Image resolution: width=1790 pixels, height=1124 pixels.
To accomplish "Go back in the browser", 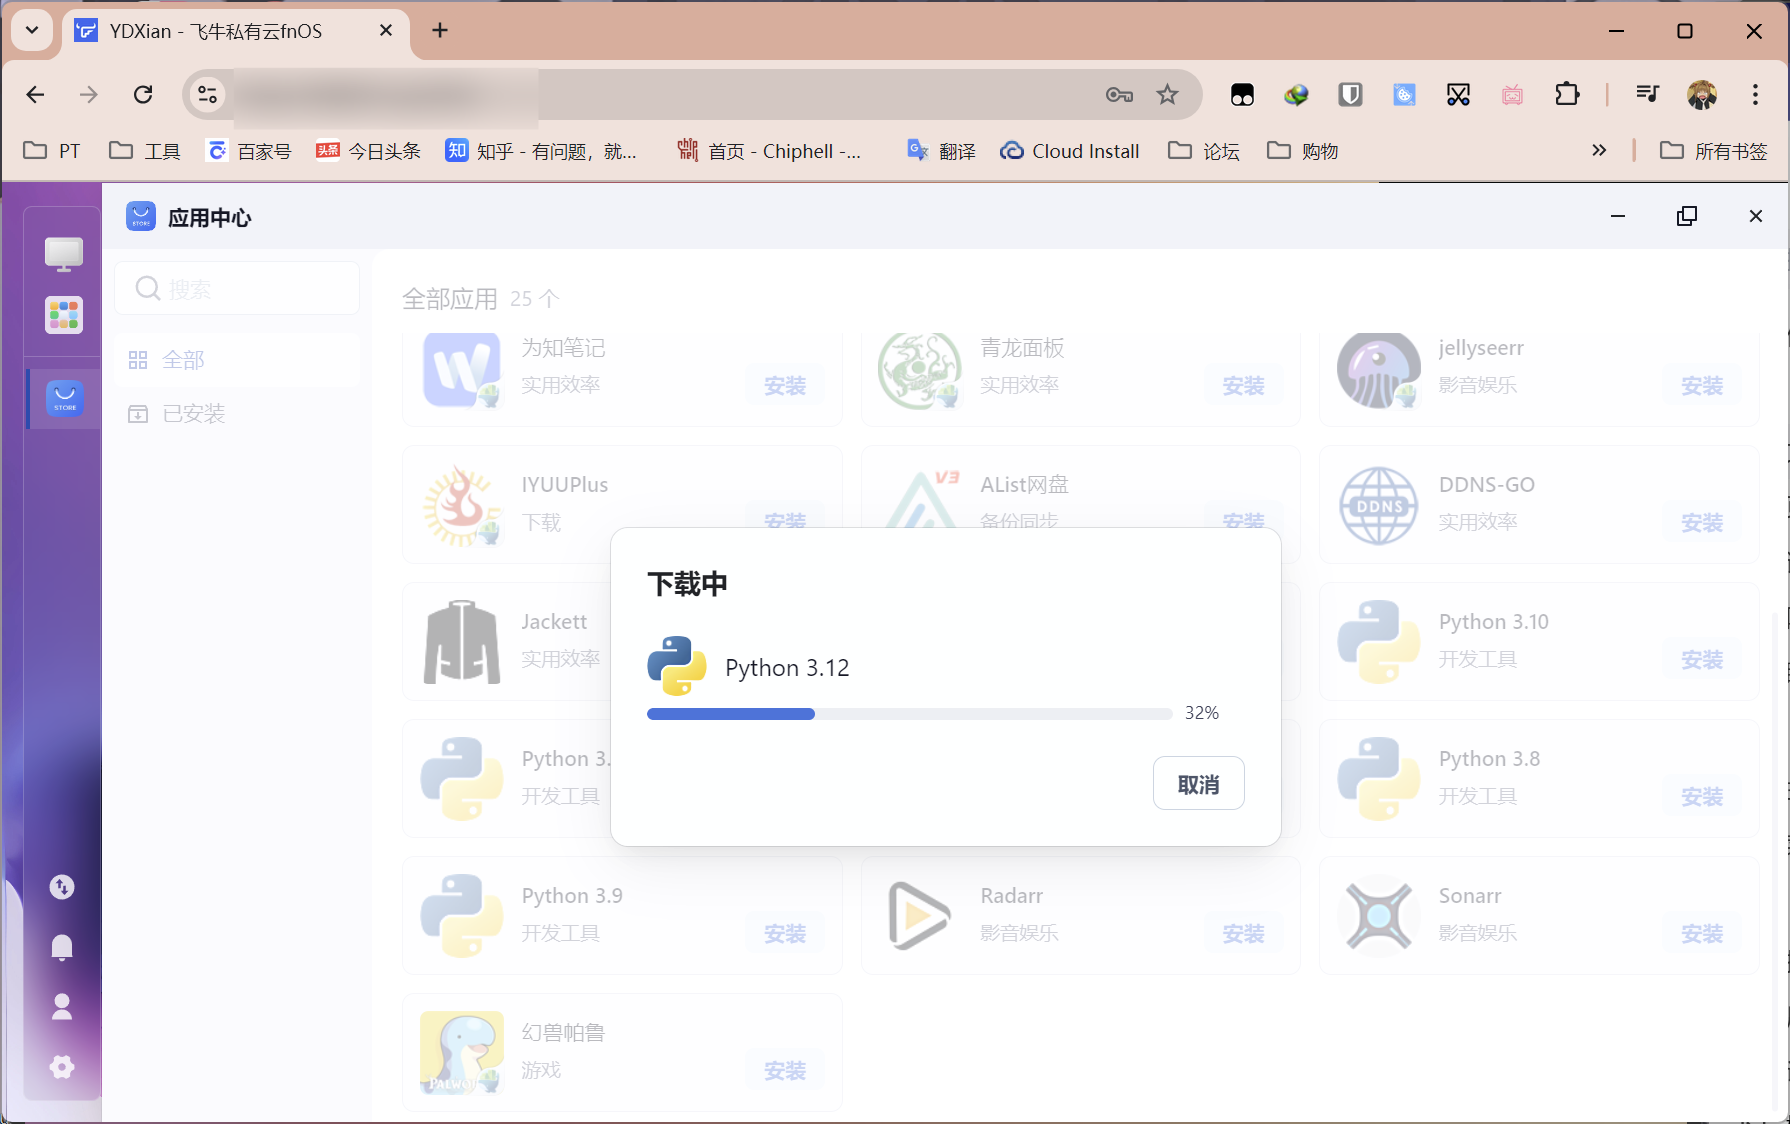I will click(x=35, y=95).
